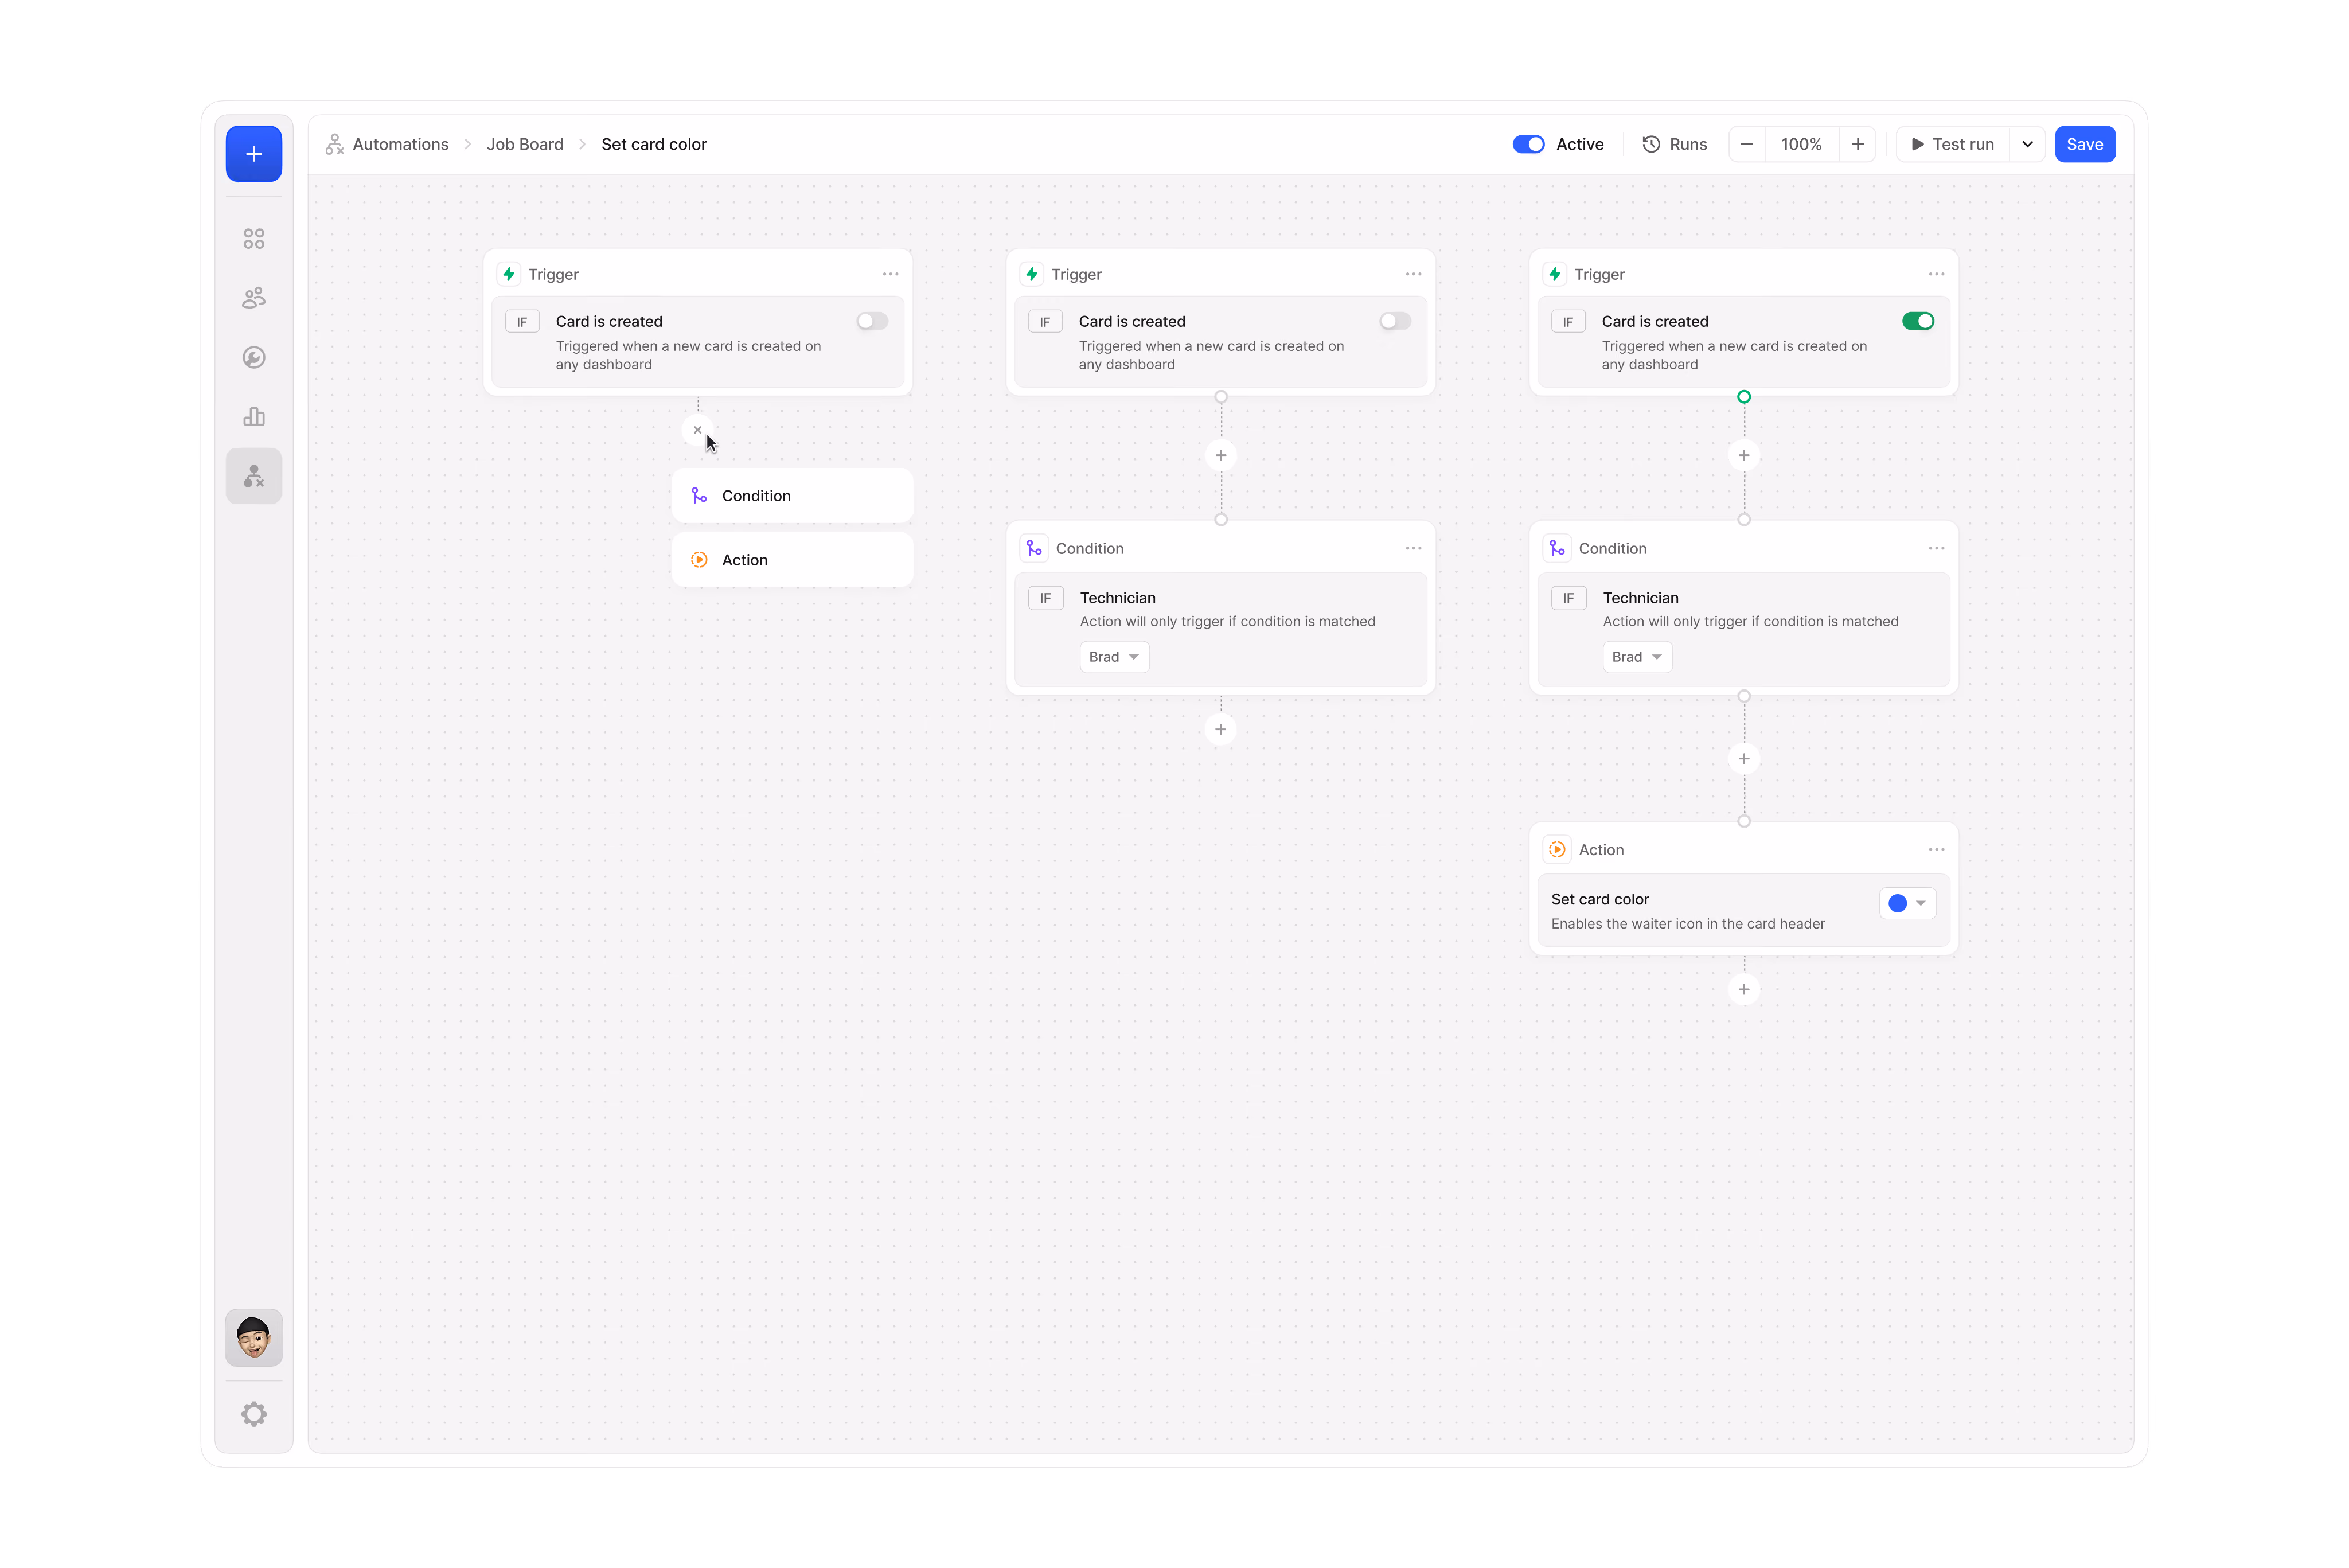Add a step between third condition and action

(x=1744, y=759)
